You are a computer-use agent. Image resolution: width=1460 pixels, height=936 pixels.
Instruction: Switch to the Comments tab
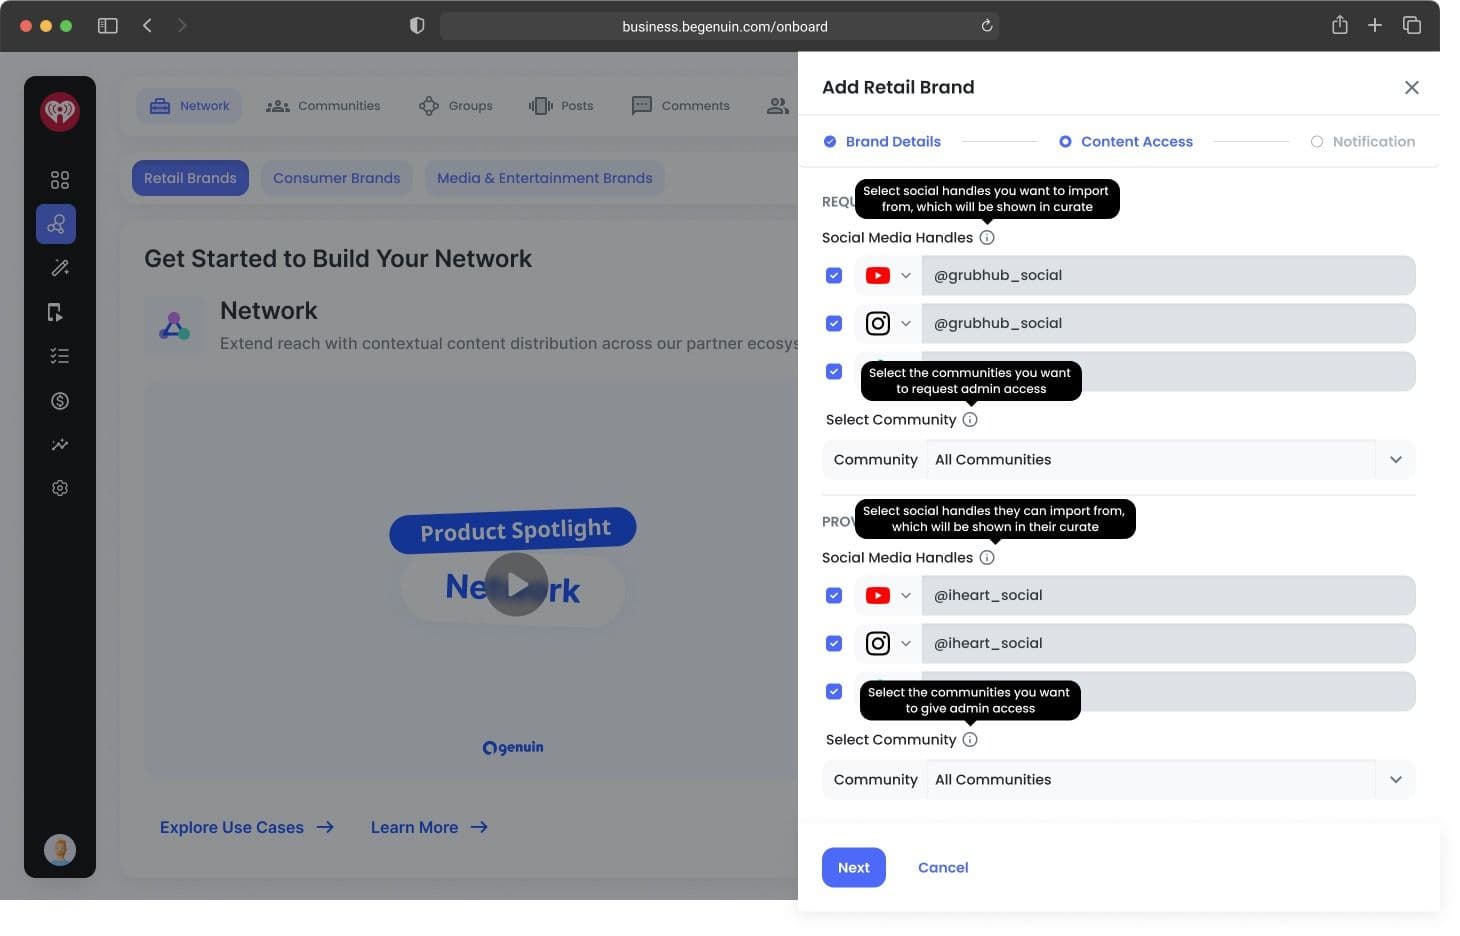tap(681, 106)
